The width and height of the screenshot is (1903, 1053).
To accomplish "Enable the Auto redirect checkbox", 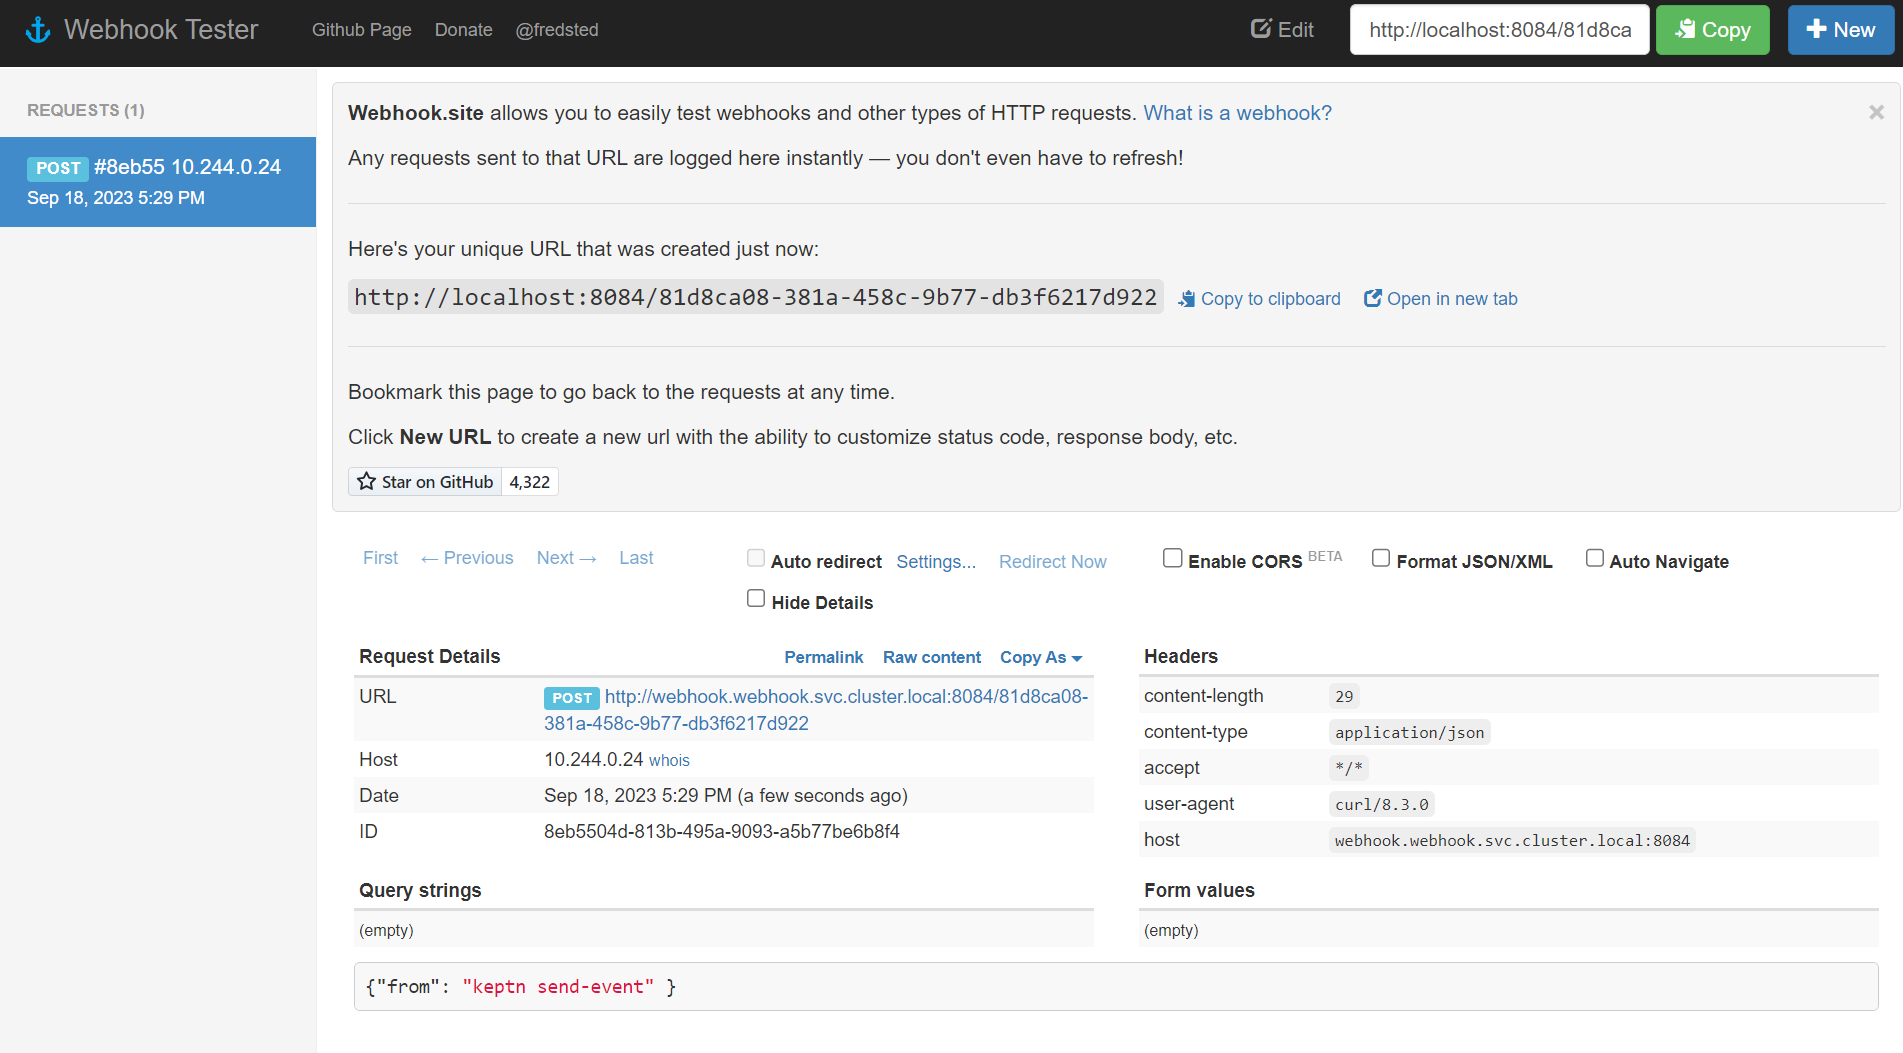I will [x=756, y=557].
